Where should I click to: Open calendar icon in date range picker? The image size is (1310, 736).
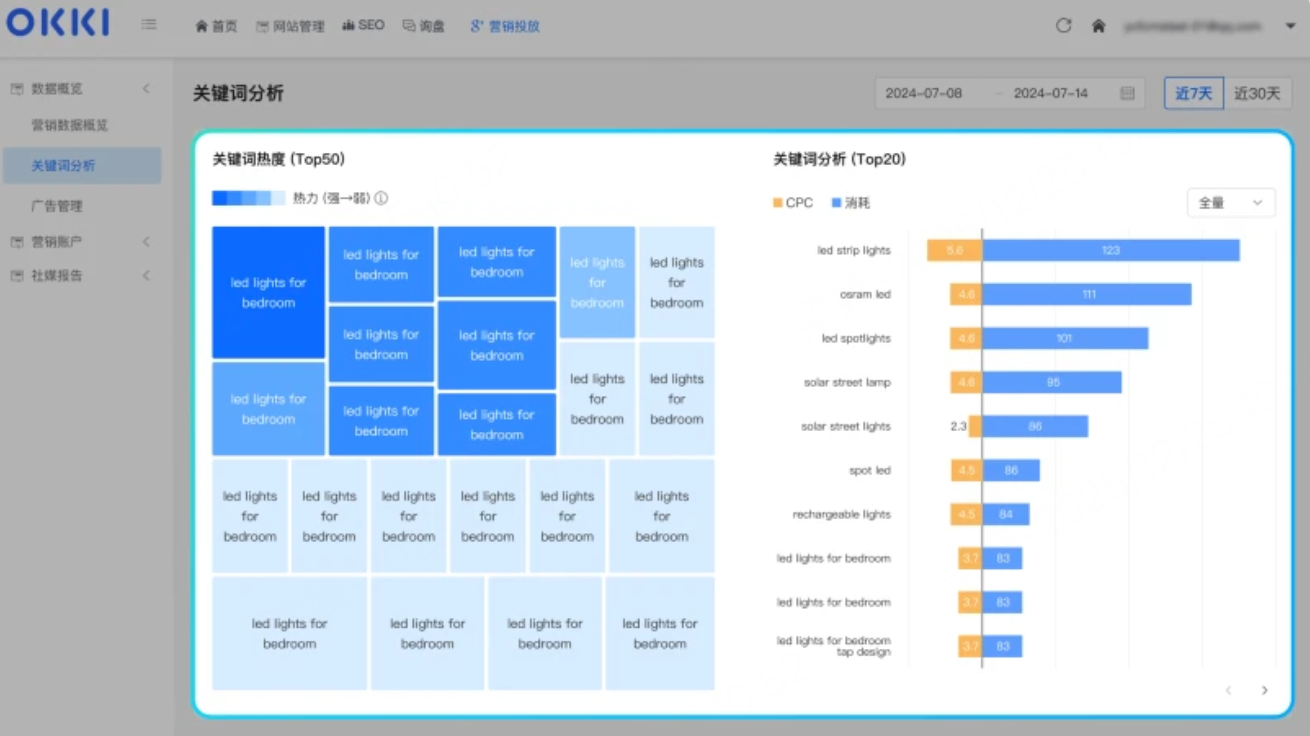1127,94
